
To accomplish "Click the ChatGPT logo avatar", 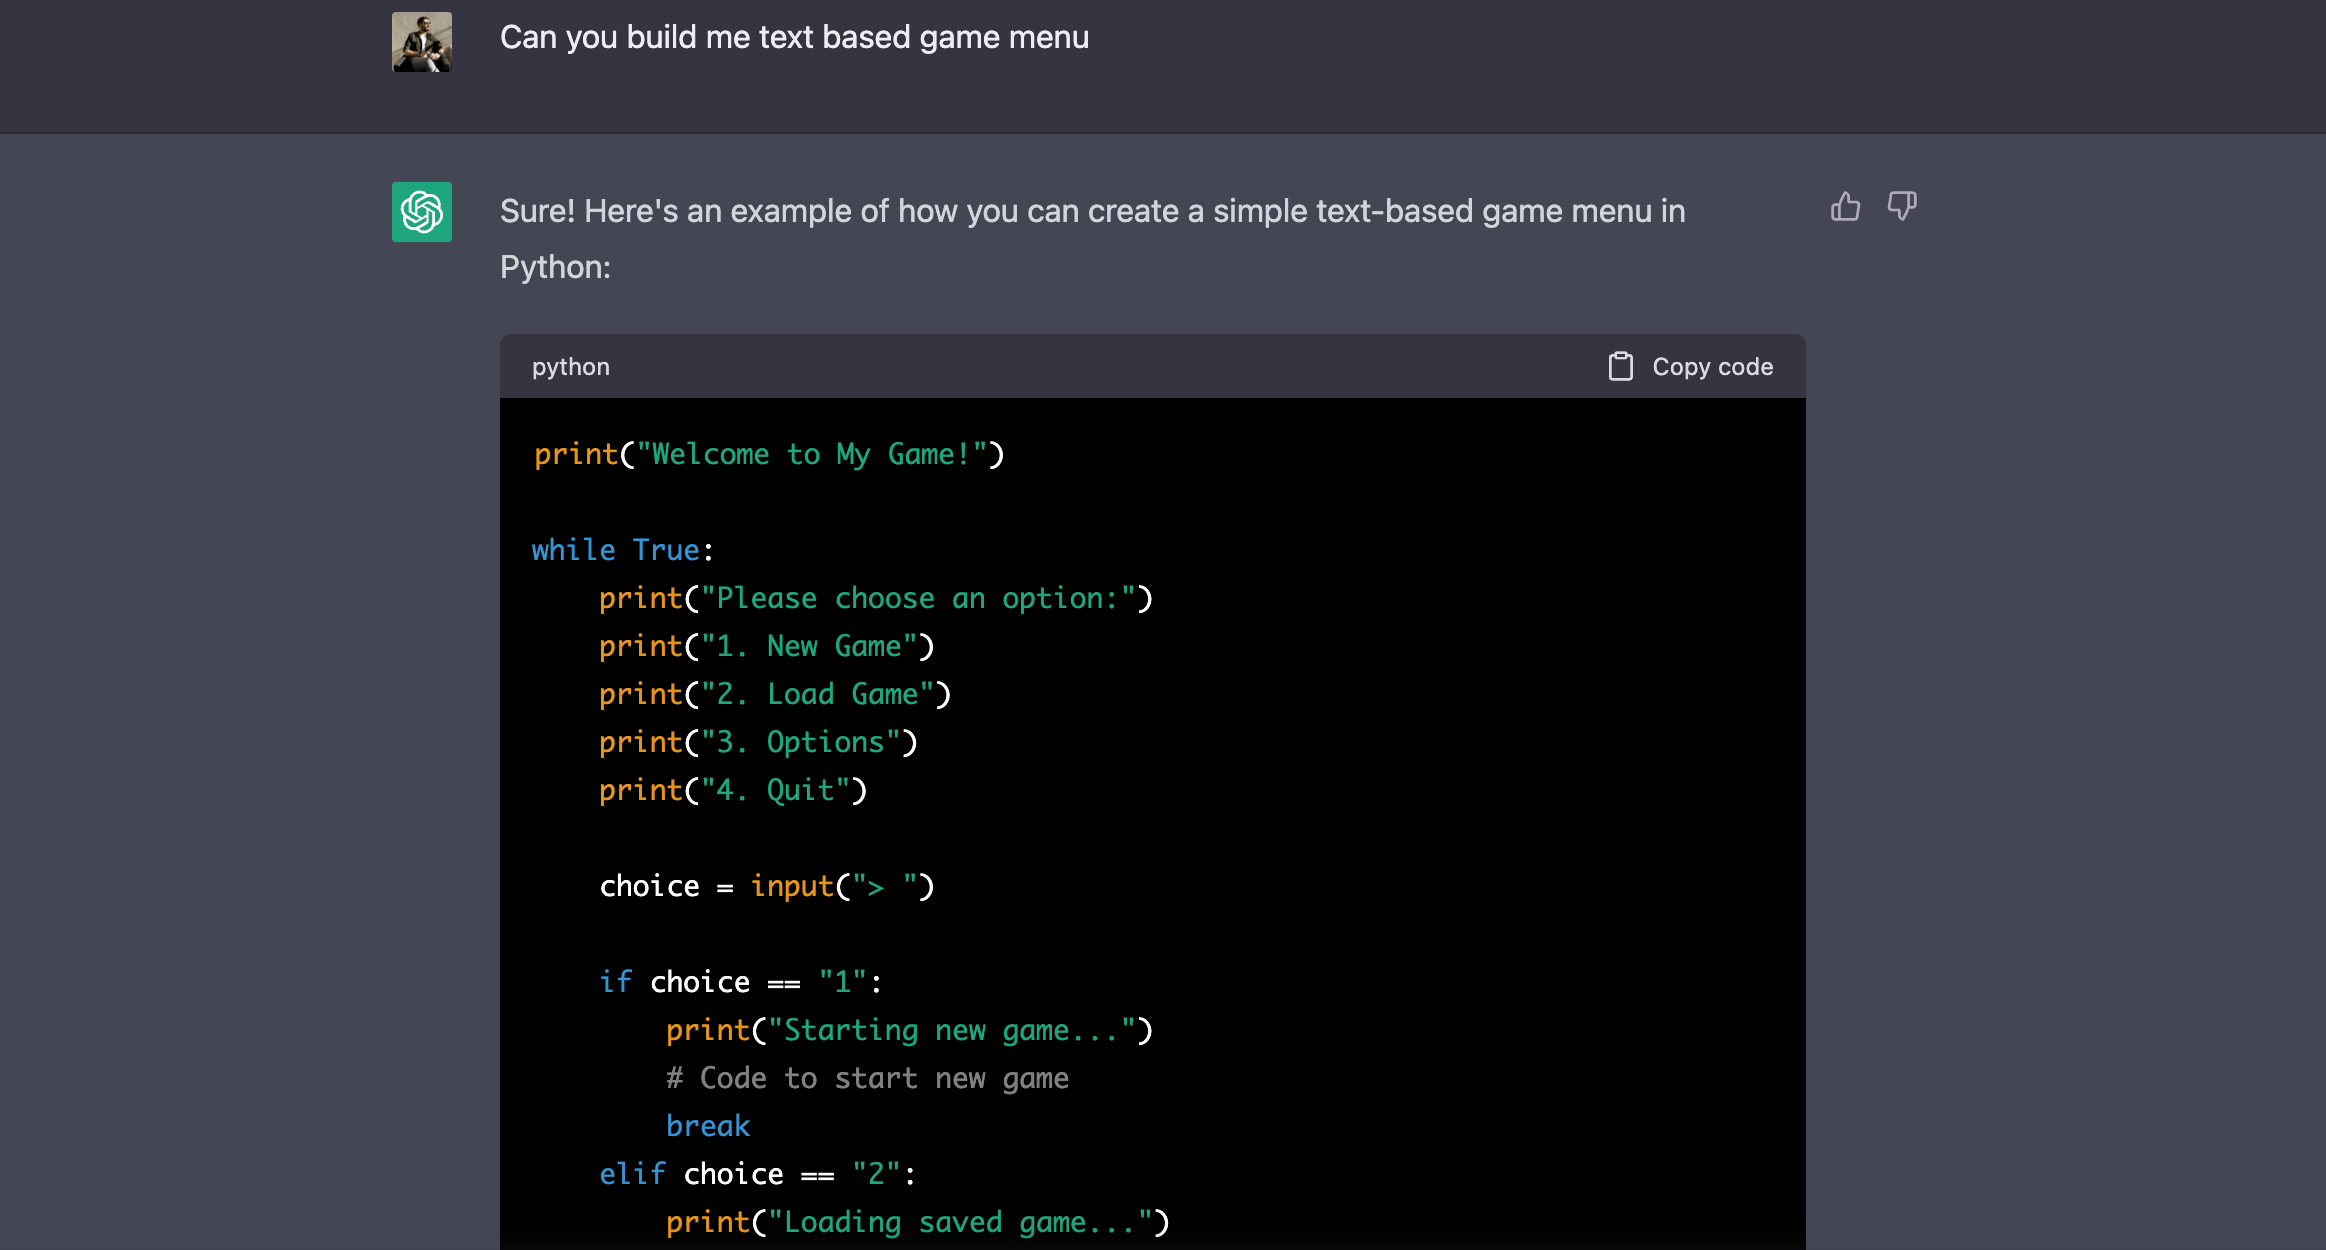I will 421,212.
